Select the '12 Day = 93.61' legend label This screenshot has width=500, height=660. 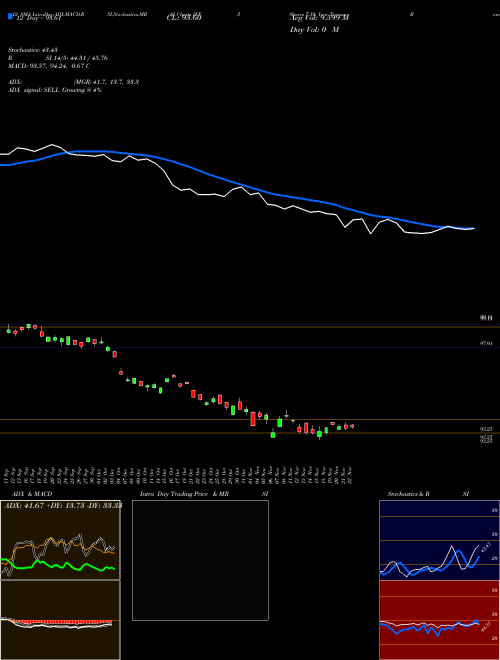(x=38, y=18)
